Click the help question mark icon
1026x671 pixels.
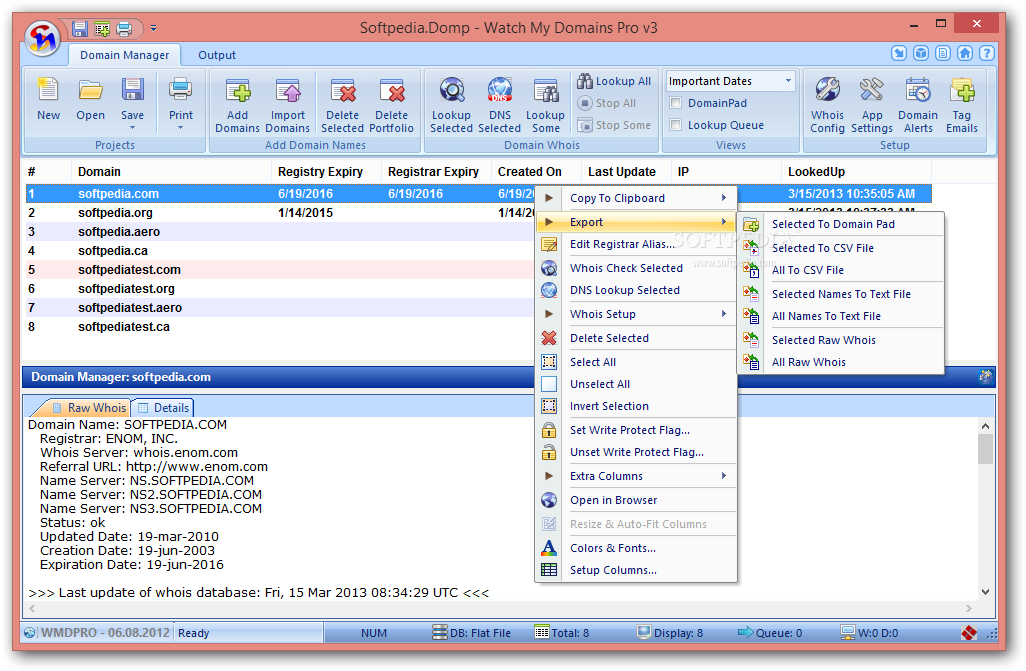click(987, 53)
